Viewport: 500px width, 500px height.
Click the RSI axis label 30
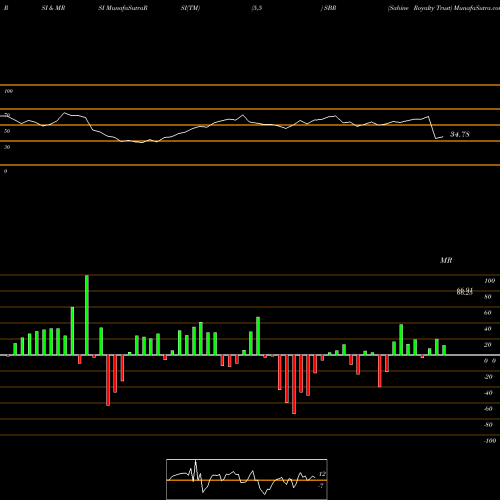[7, 147]
